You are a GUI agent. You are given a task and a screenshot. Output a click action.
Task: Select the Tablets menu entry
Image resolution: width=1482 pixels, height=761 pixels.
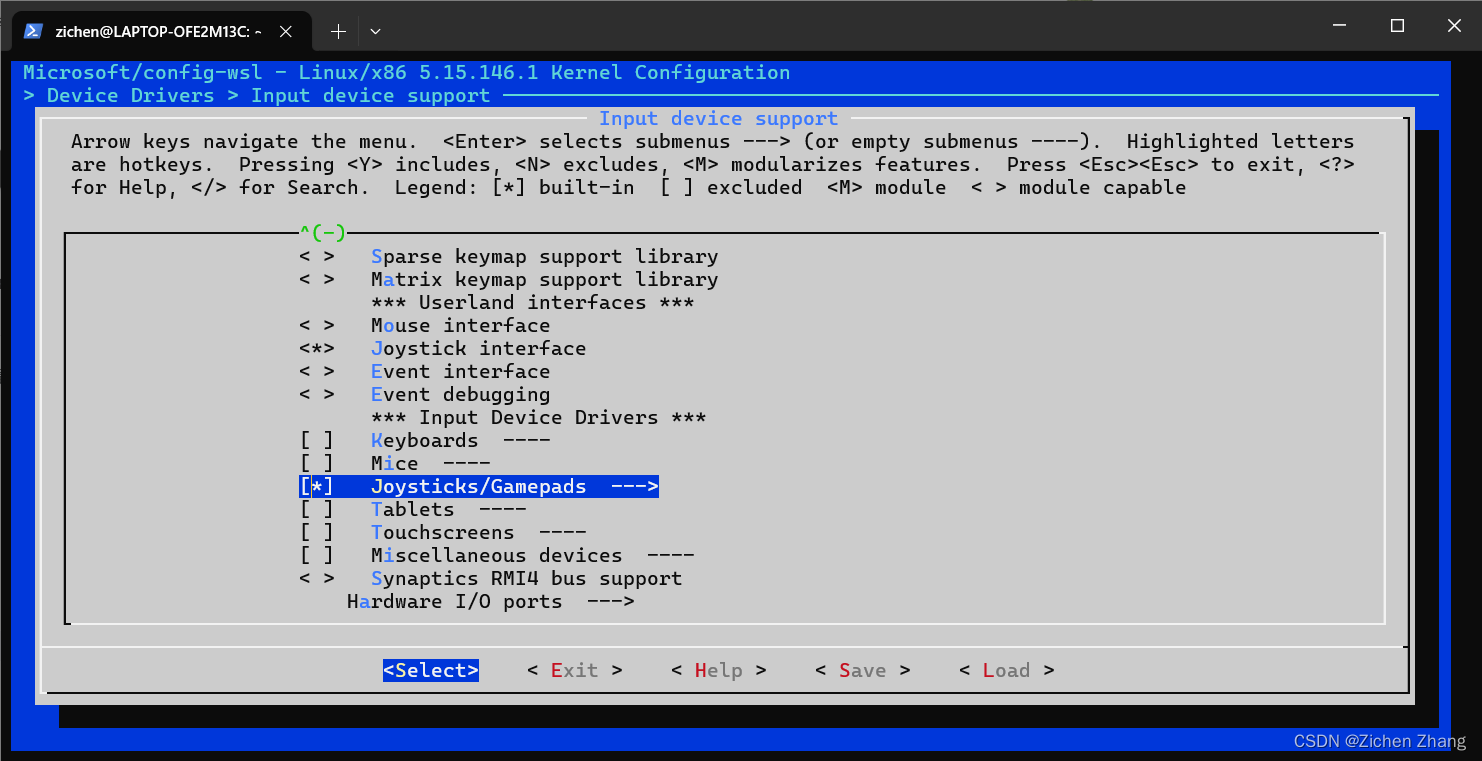tap(412, 510)
